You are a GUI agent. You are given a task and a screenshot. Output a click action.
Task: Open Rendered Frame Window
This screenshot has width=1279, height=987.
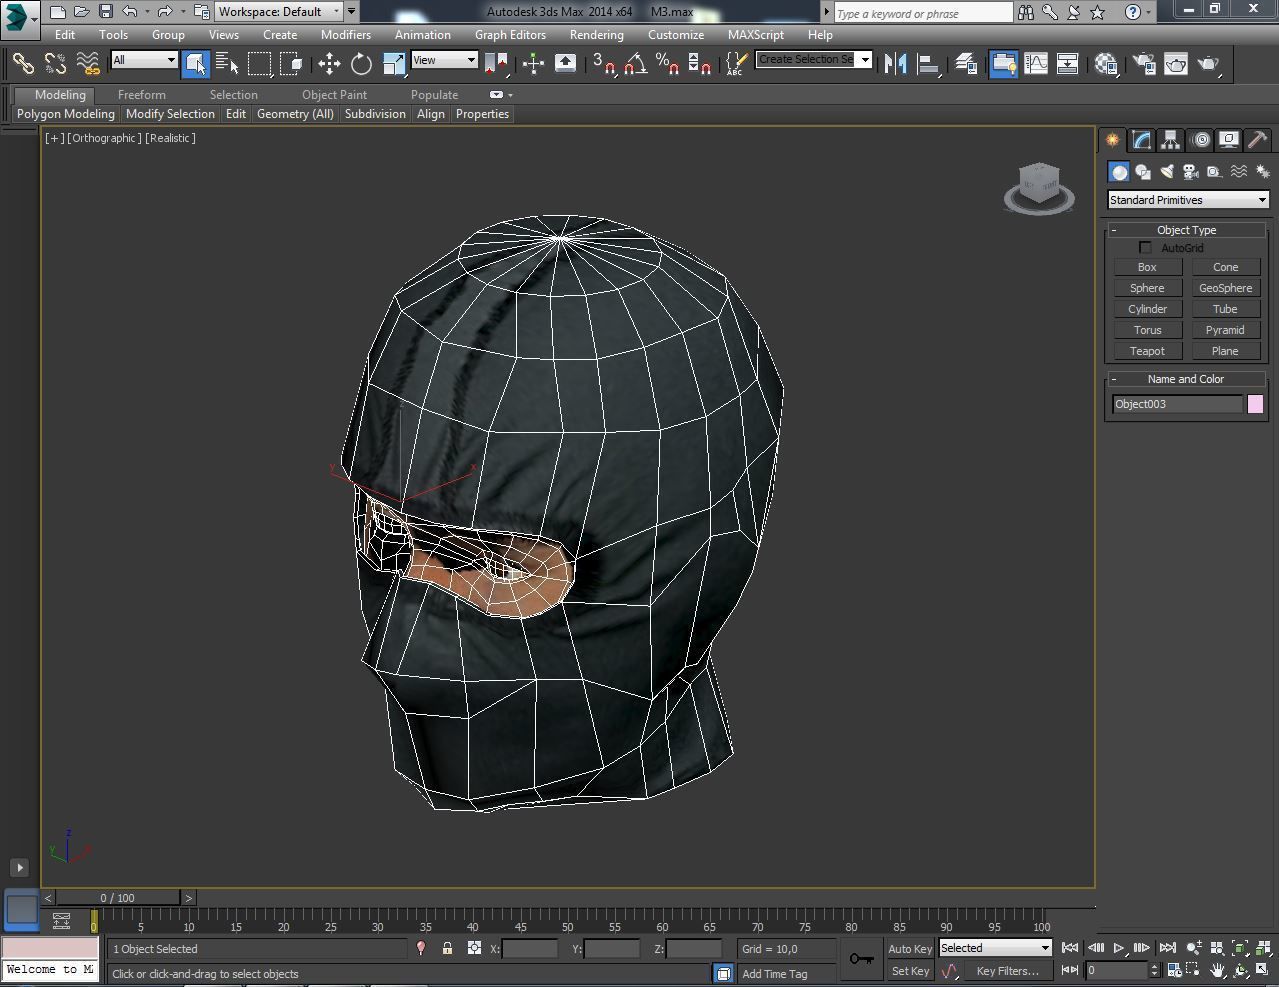1176,64
